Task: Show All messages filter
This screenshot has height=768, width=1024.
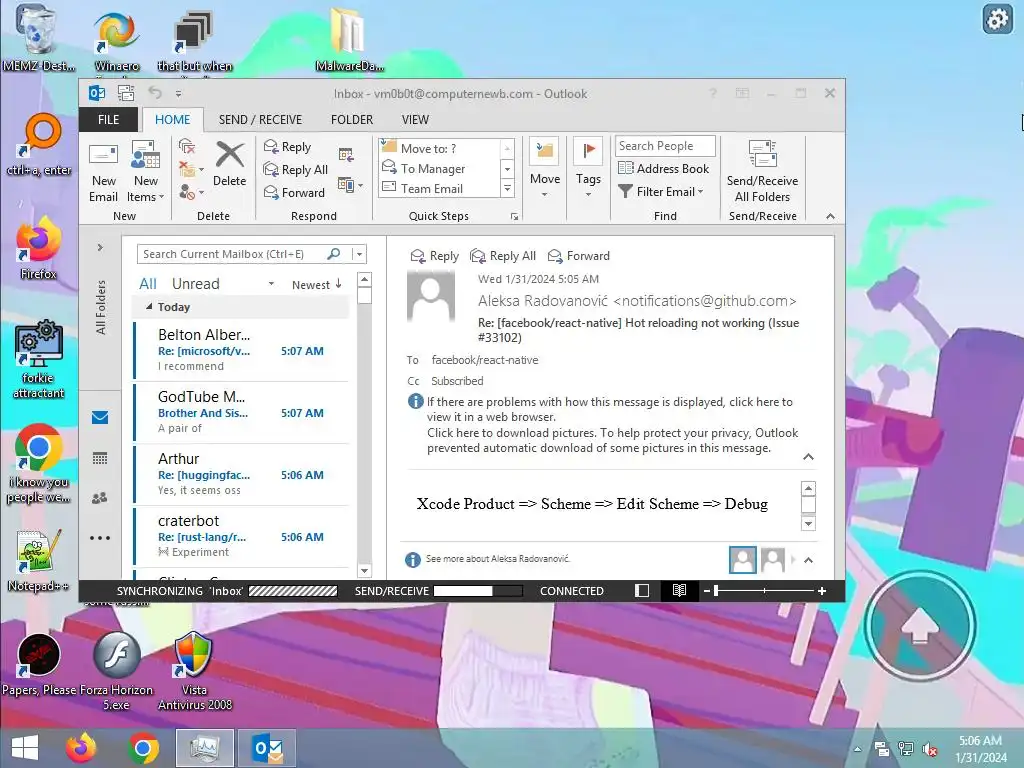Action: click(148, 284)
